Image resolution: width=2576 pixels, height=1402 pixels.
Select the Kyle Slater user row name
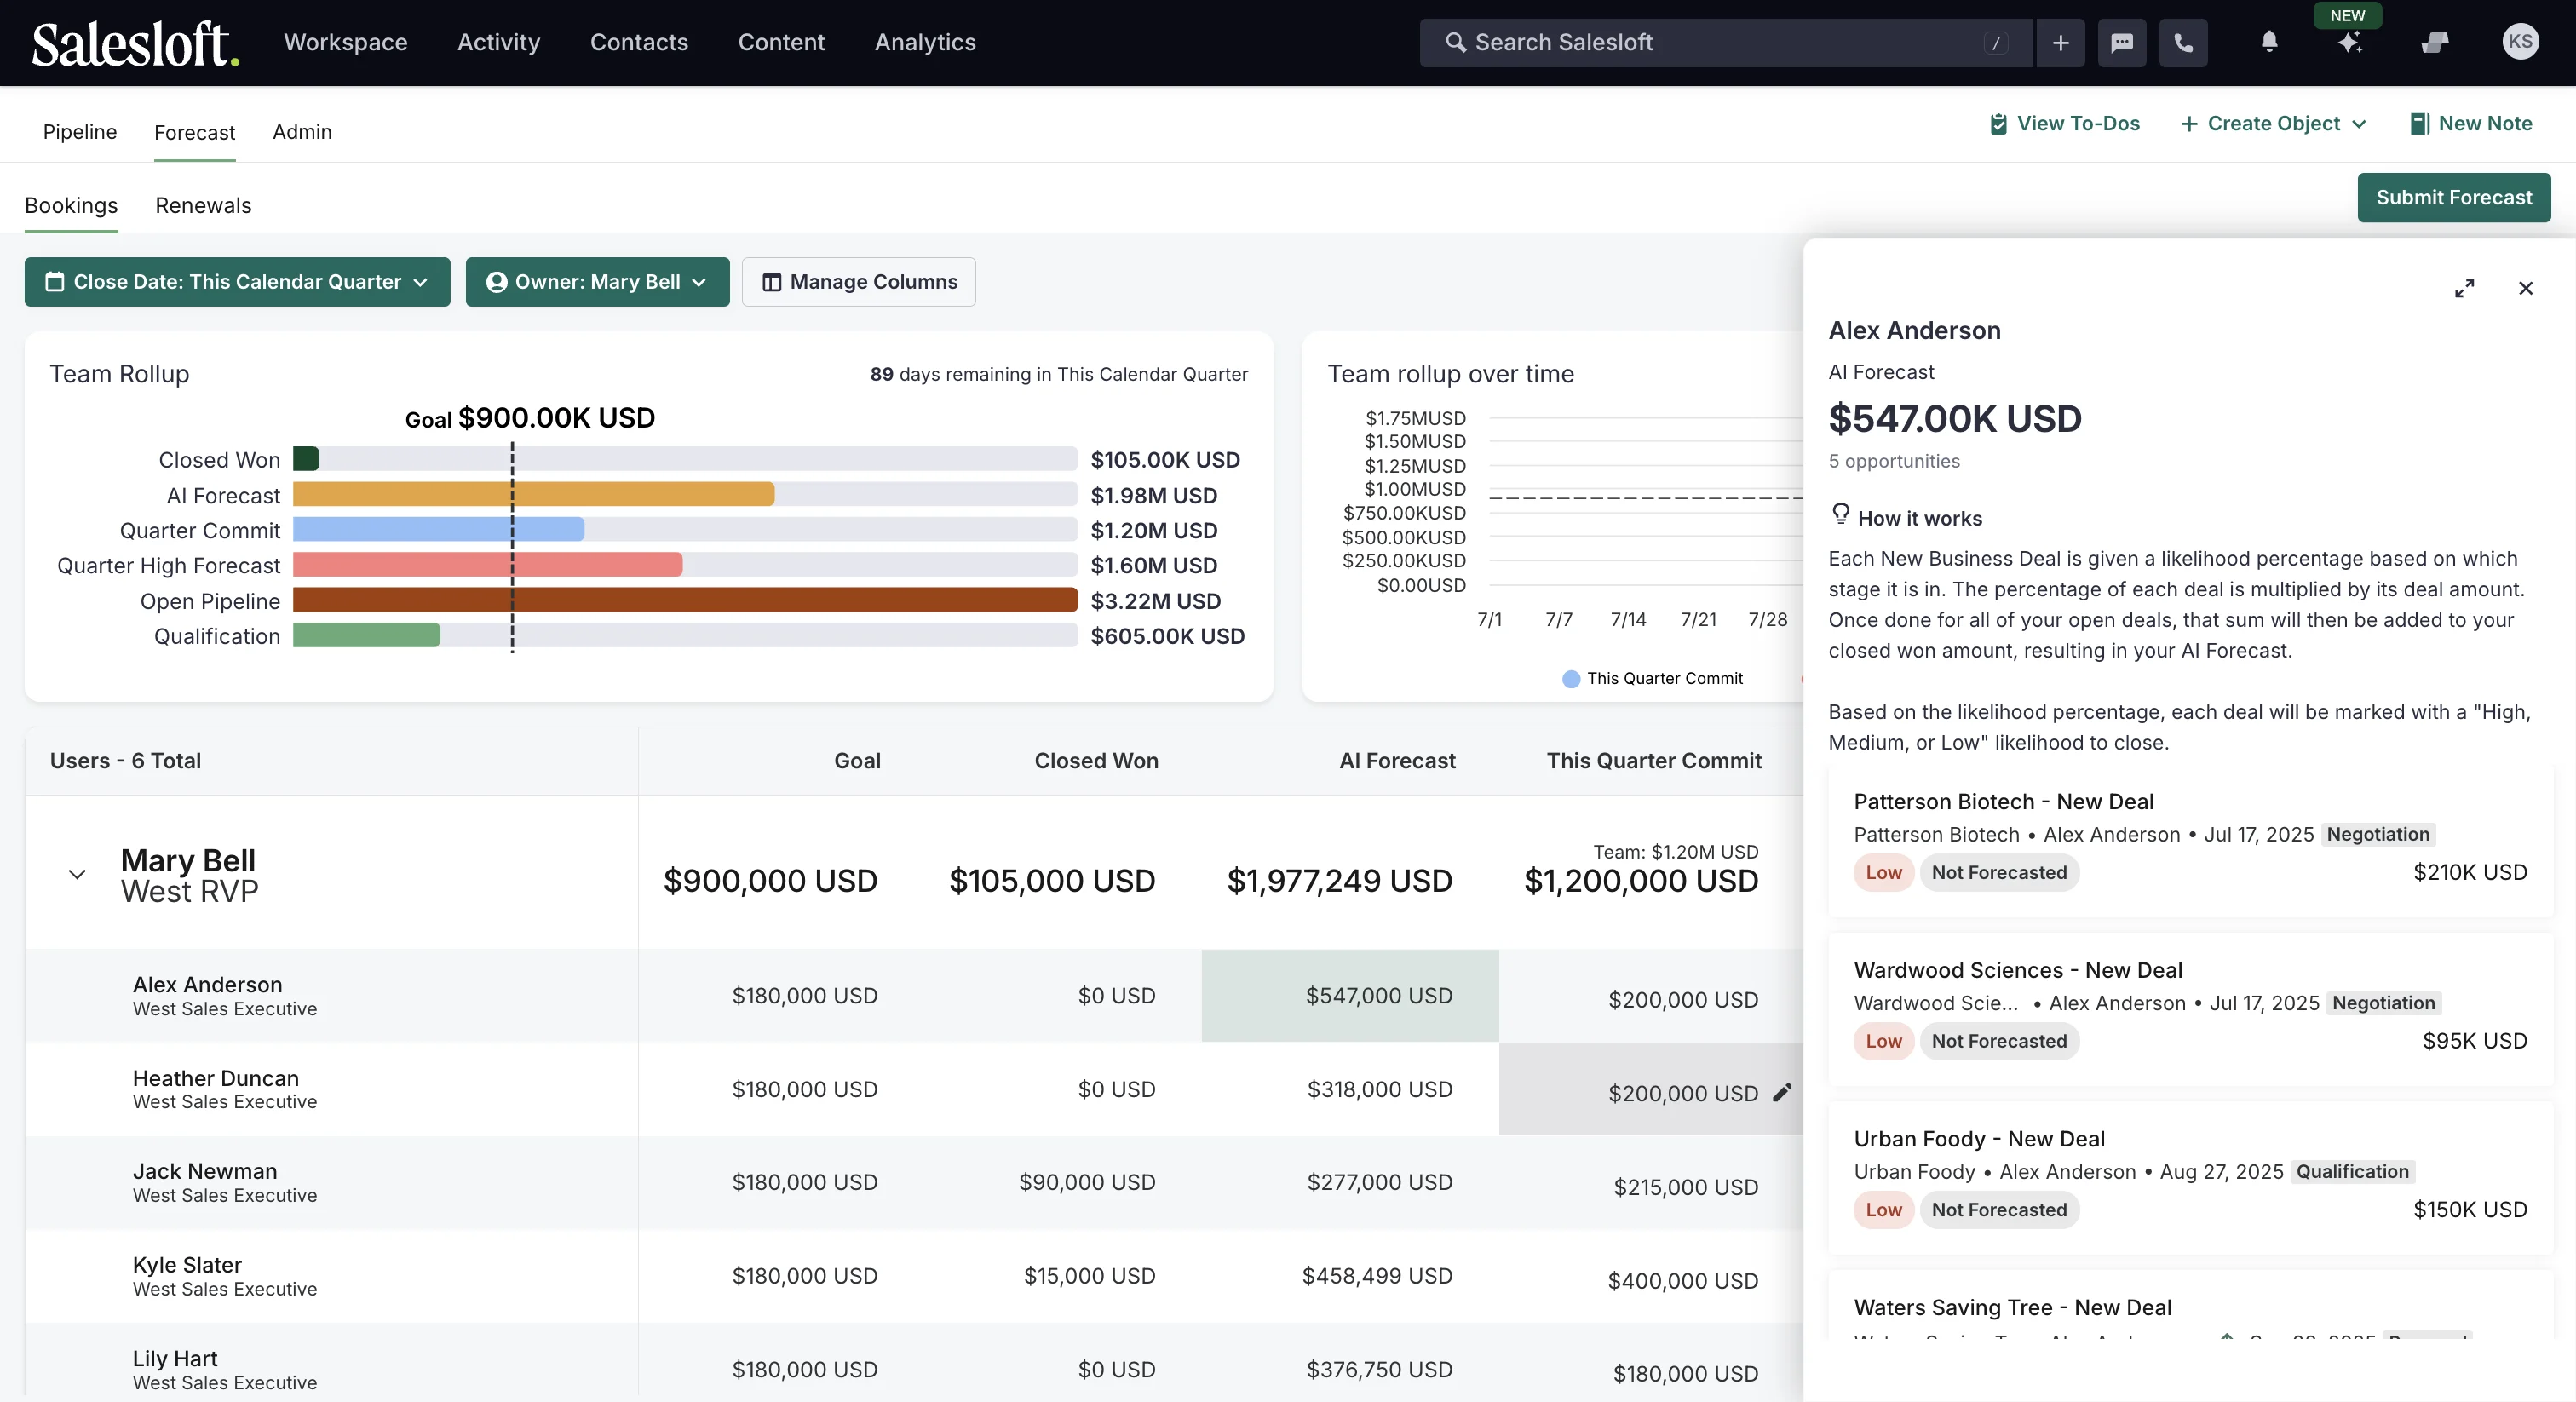click(x=187, y=1265)
